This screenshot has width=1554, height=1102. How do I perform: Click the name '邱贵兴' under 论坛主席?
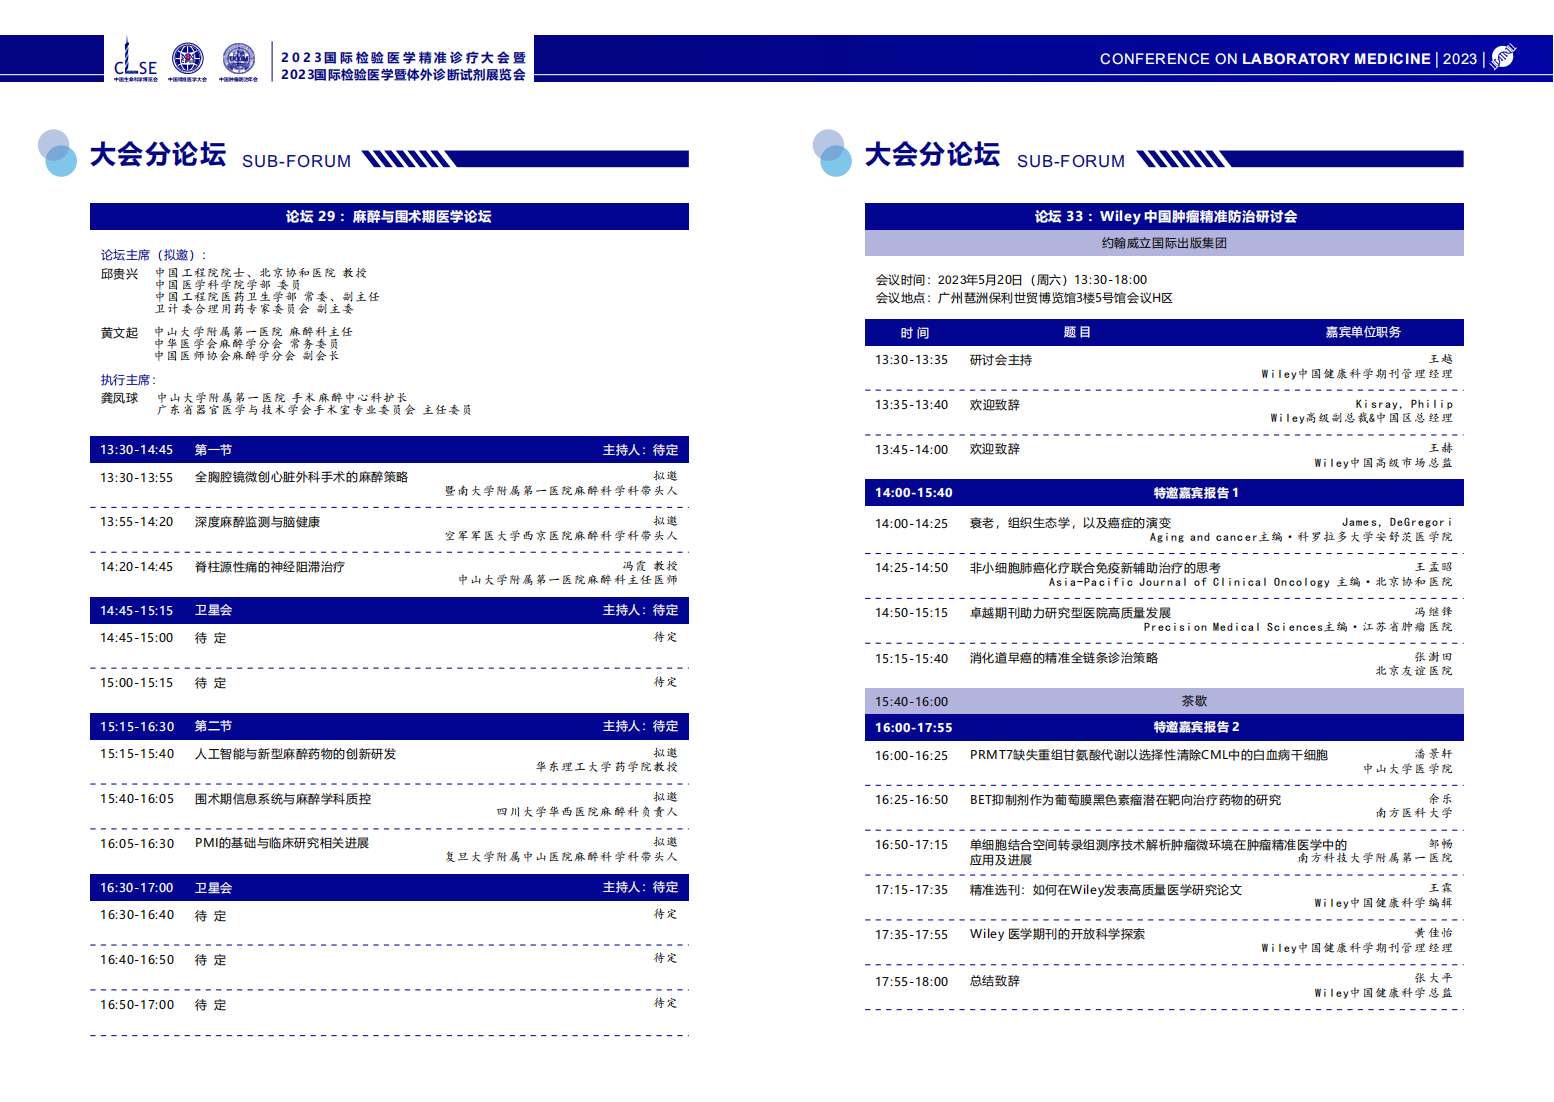[119, 274]
